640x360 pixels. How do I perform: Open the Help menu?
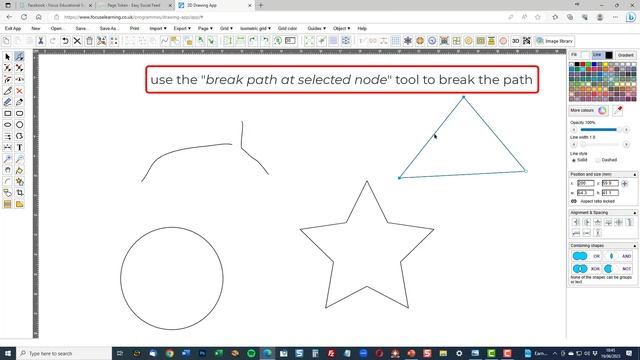pyautogui.click(x=362, y=29)
